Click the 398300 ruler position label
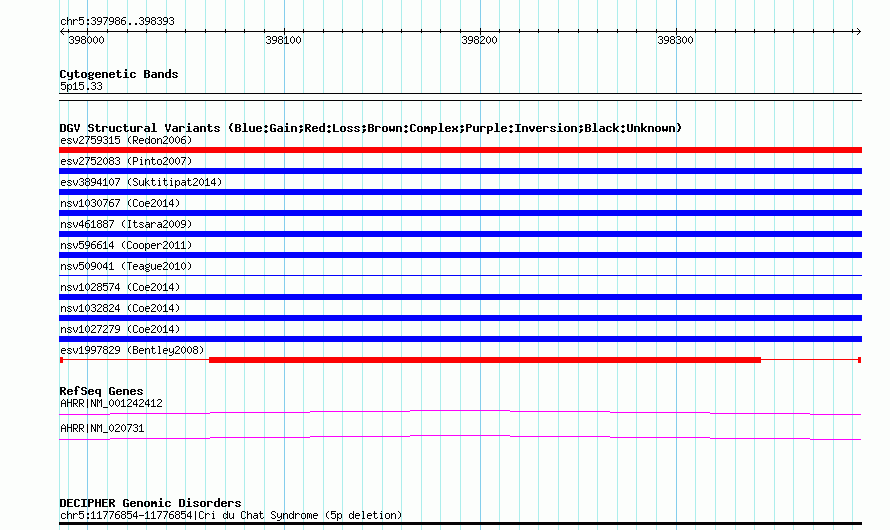 (x=675, y=40)
